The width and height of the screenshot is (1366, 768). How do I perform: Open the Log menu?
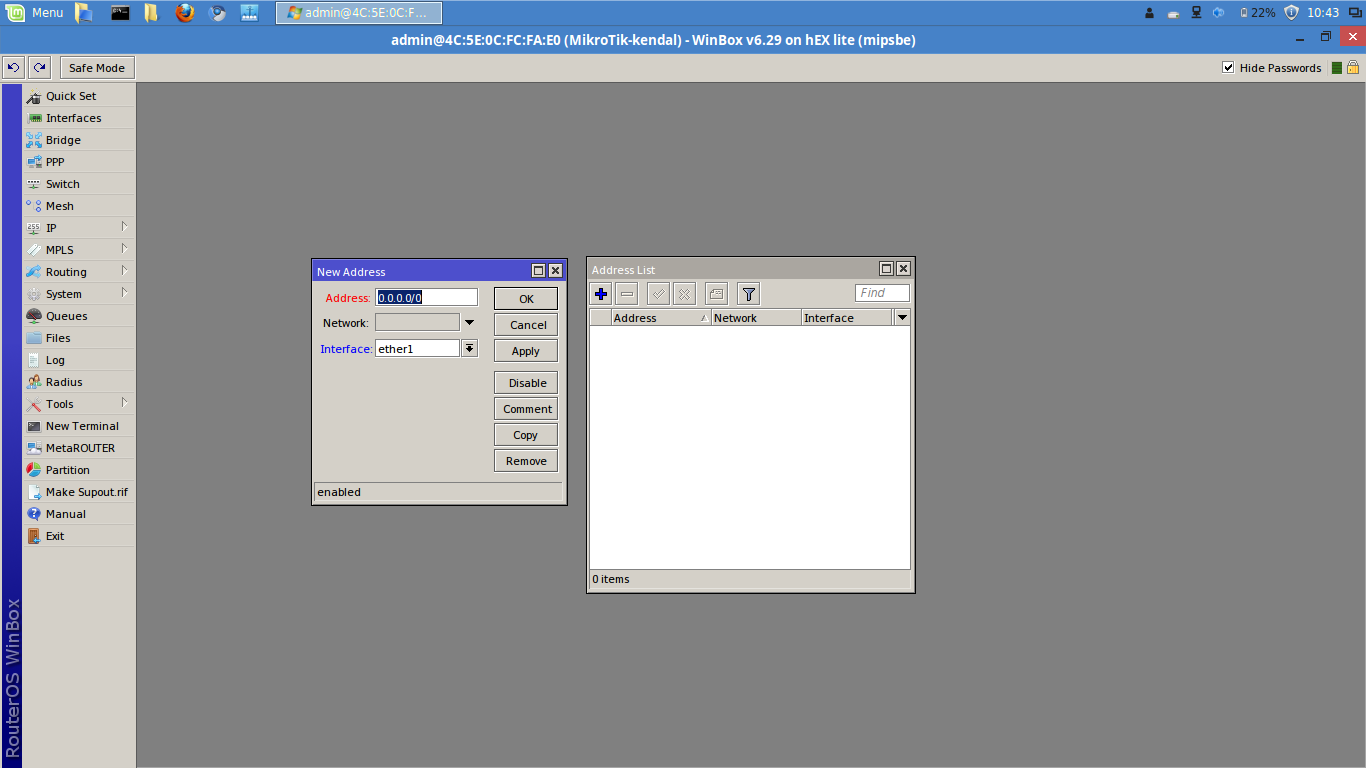coord(79,360)
